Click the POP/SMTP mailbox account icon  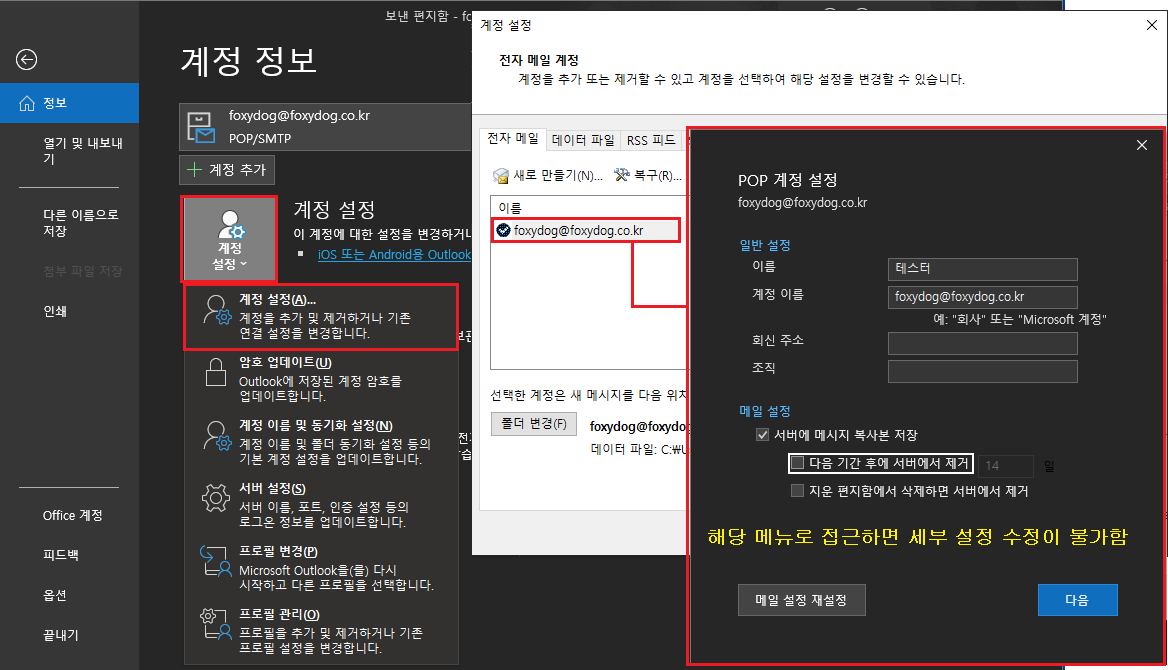(x=201, y=127)
